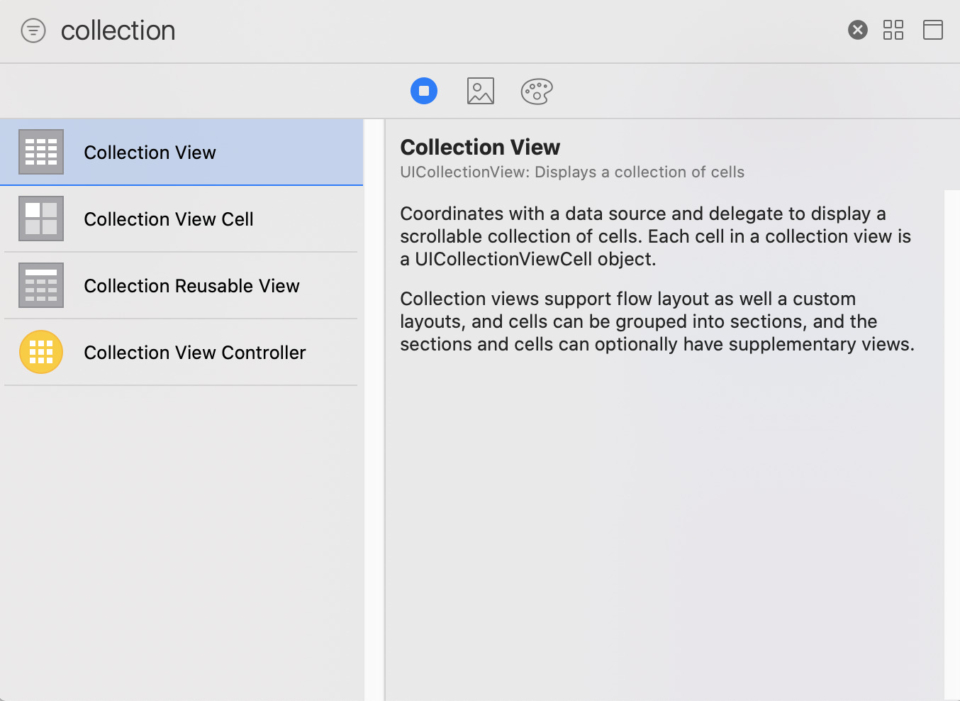
Task: Toggle the details panel visibility control
Action: coord(933,29)
